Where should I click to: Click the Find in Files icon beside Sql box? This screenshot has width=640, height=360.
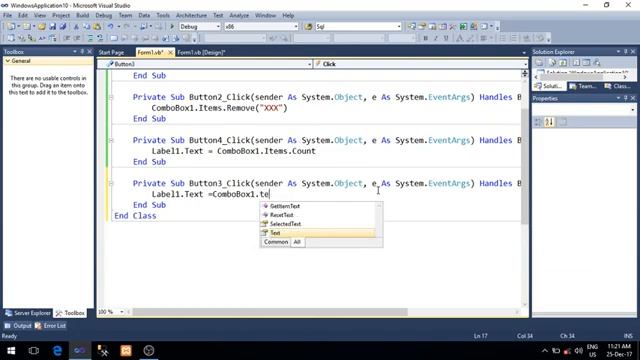click(309, 27)
